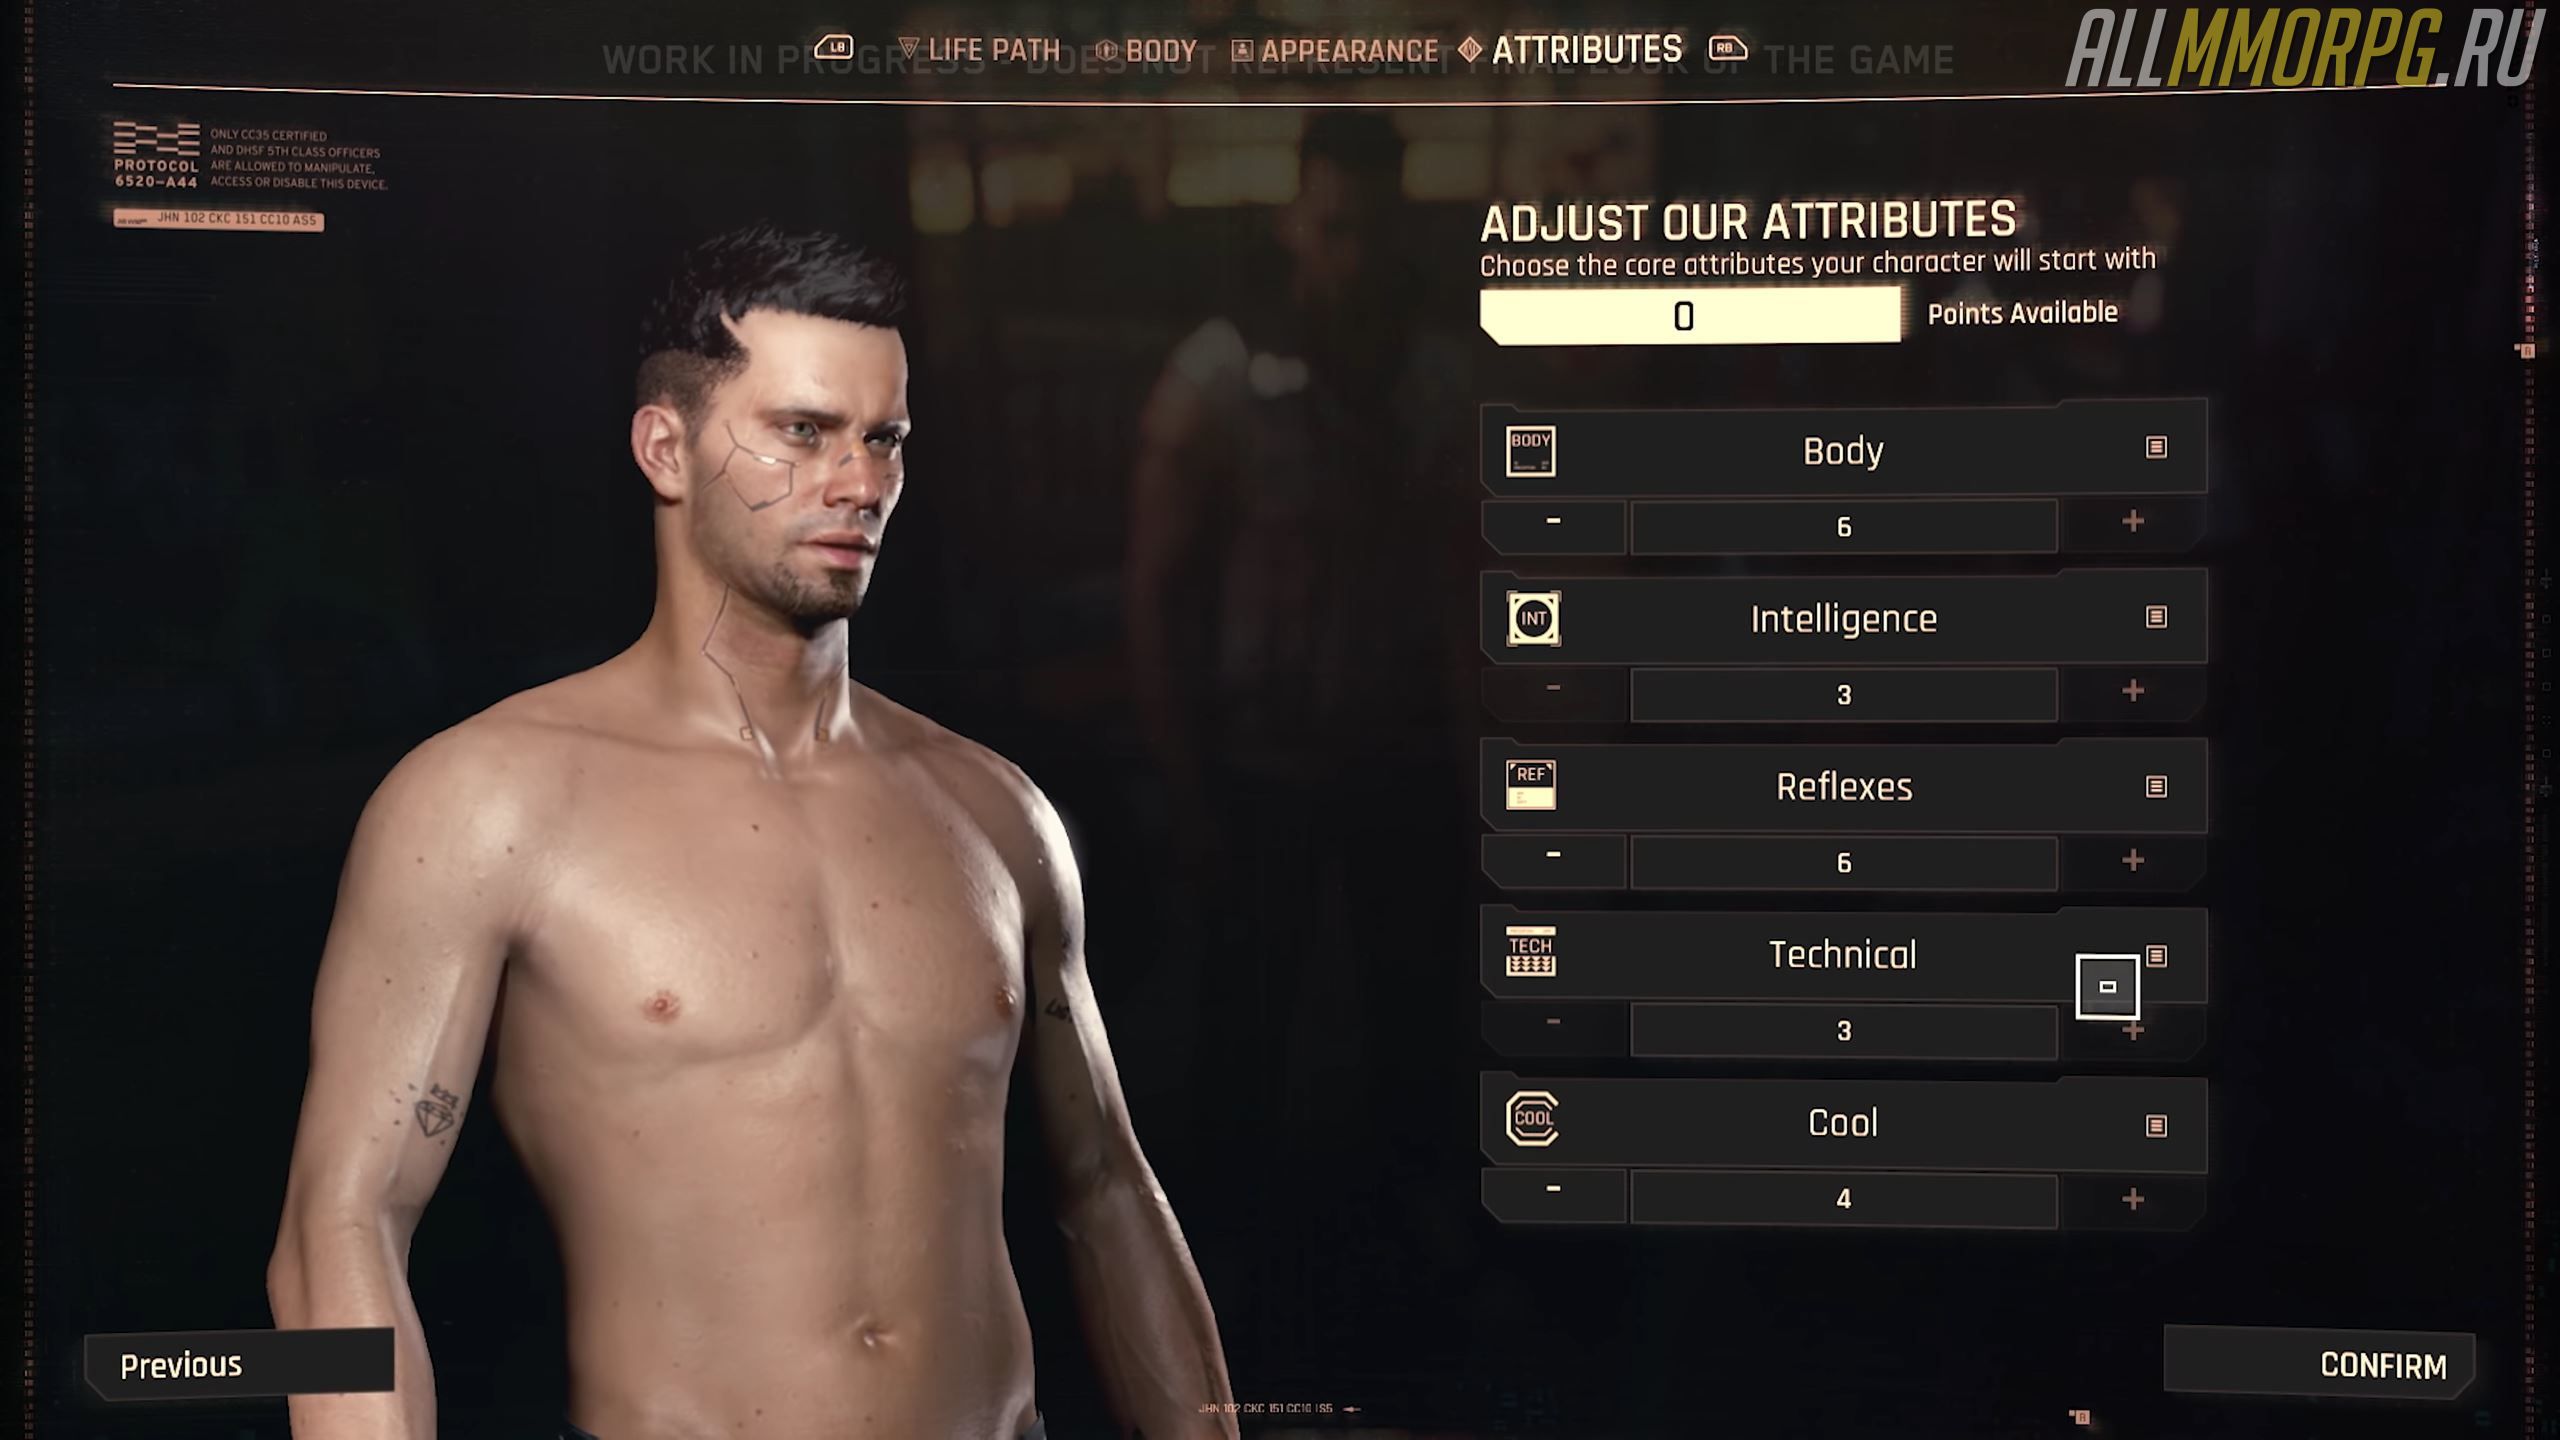
Task: Go to the Body tab
Action: pos(1146,50)
